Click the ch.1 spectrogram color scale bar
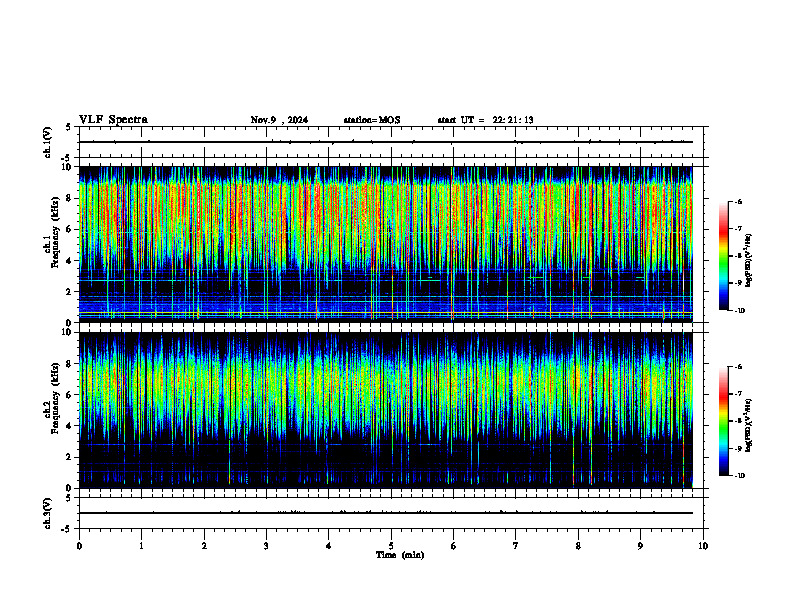The width and height of the screenshot is (792, 612). click(x=724, y=256)
